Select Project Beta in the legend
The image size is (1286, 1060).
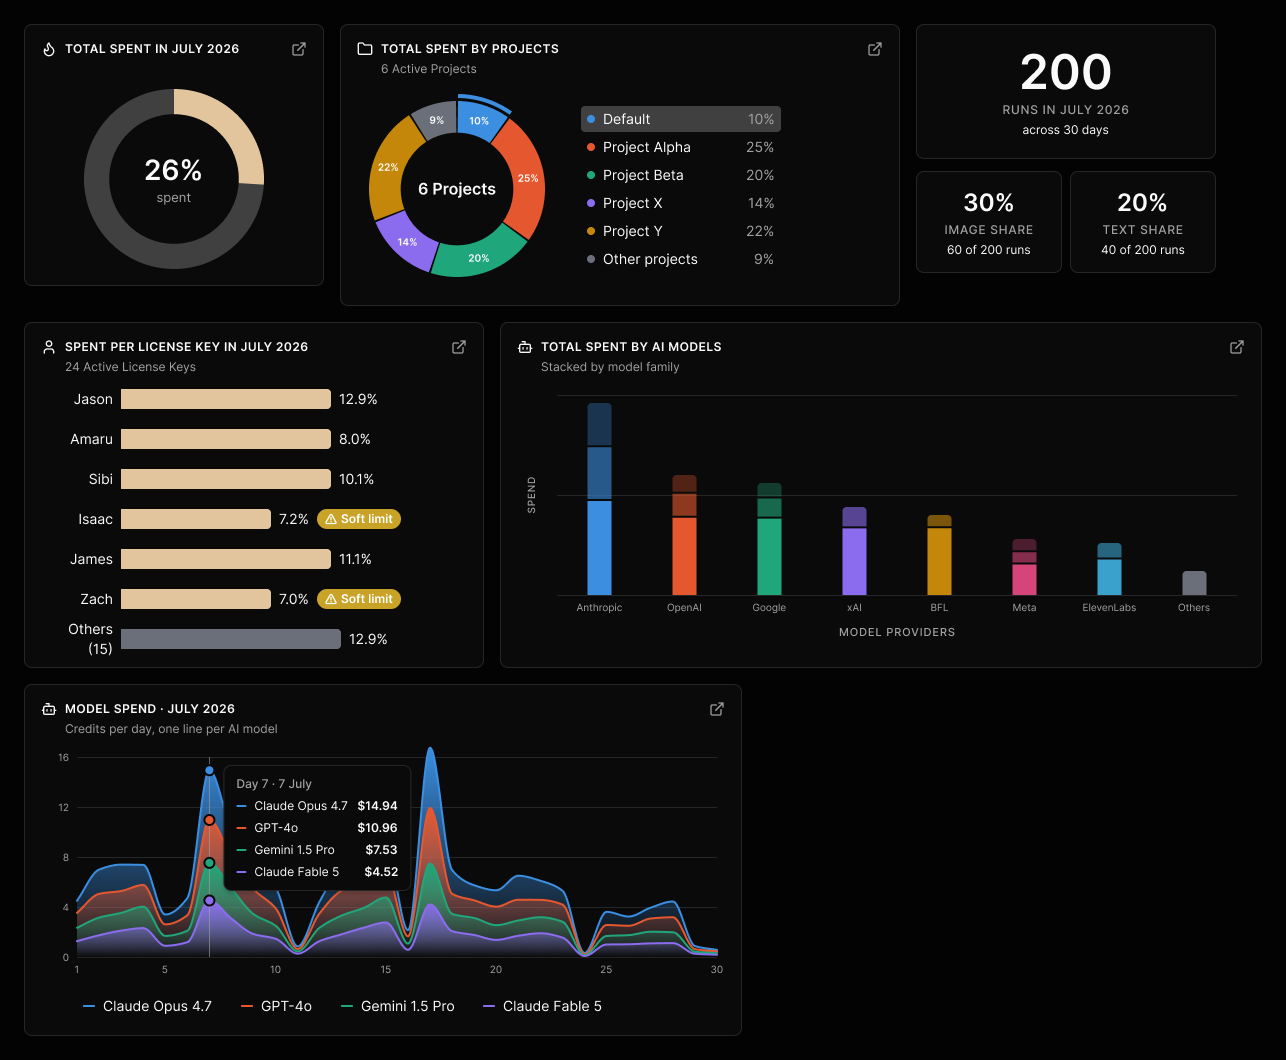pyautogui.click(x=681, y=175)
